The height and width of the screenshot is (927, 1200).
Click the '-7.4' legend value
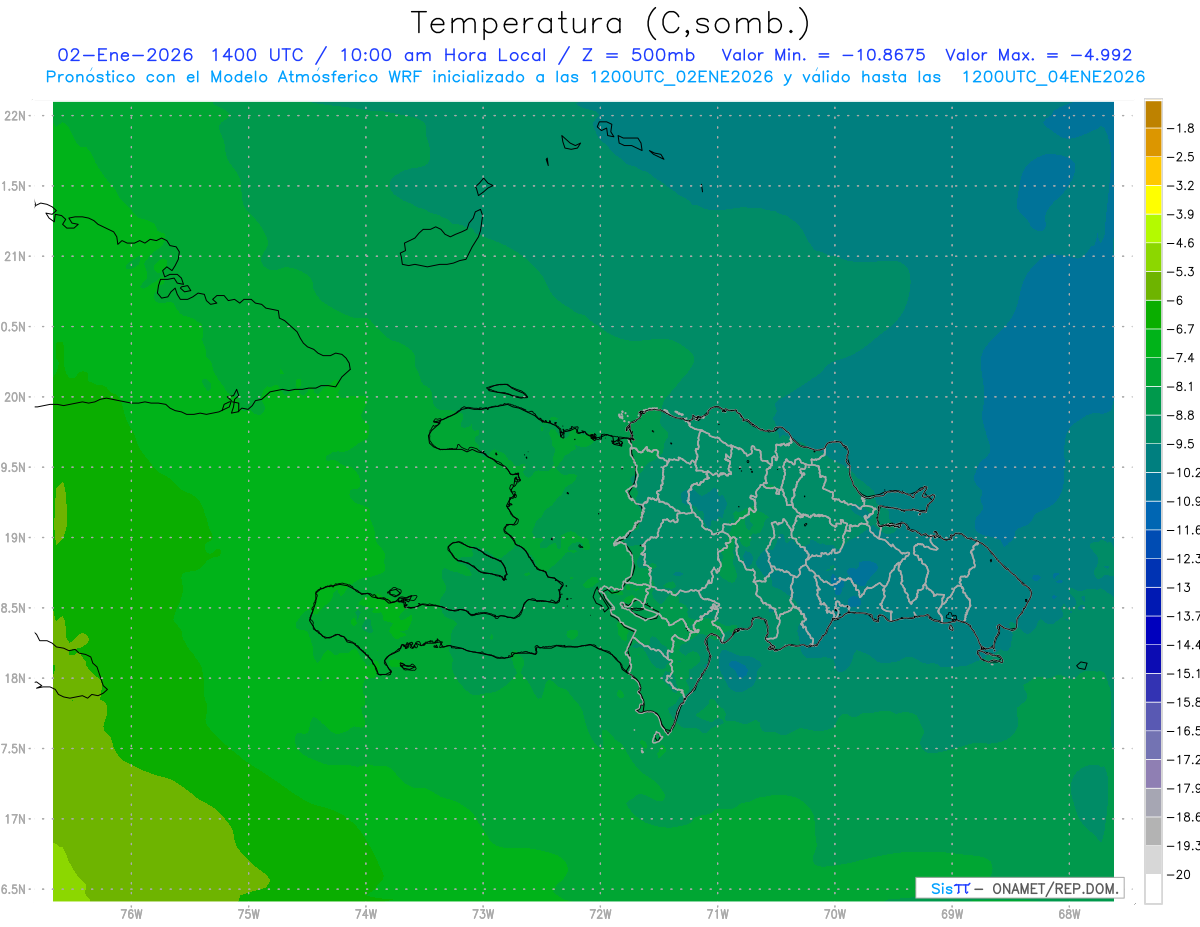point(1182,357)
